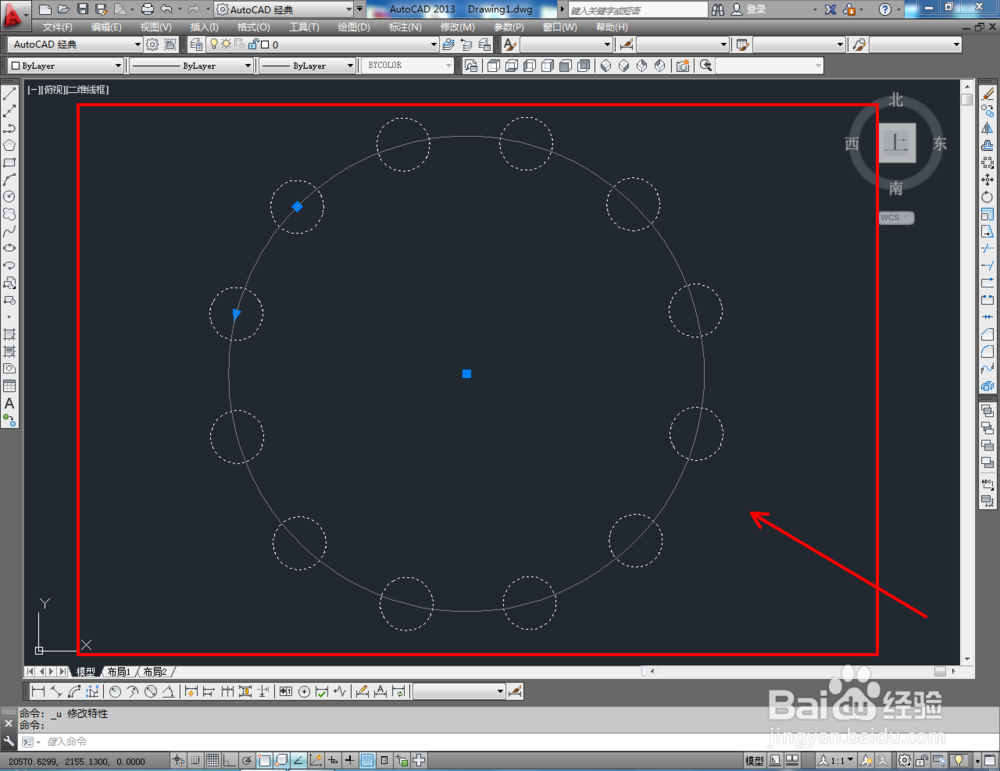1000x771 pixels.
Task: Select the Line tool in draw toolbar
Action: coord(10,94)
